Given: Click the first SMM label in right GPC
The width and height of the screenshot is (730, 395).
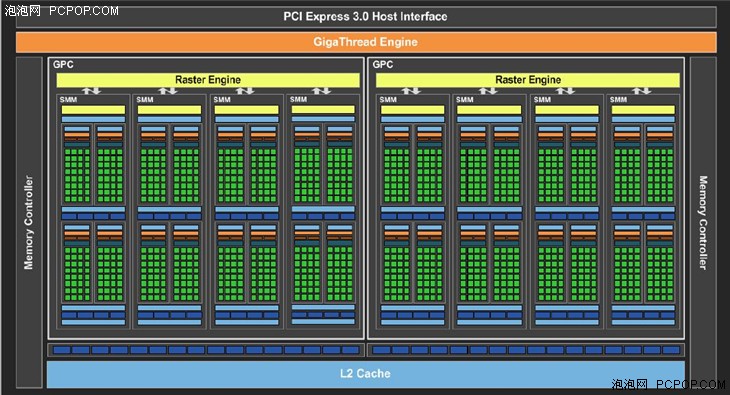Looking at the screenshot, I should 388,99.
